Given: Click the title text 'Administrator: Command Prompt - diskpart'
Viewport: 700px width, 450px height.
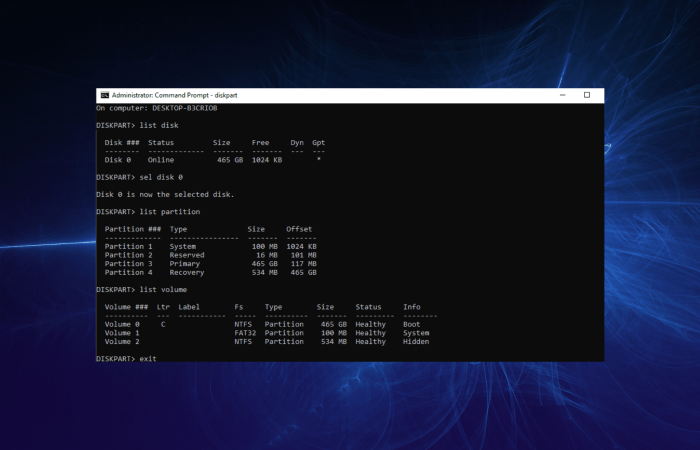Looking at the screenshot, I should coord(175,95).
